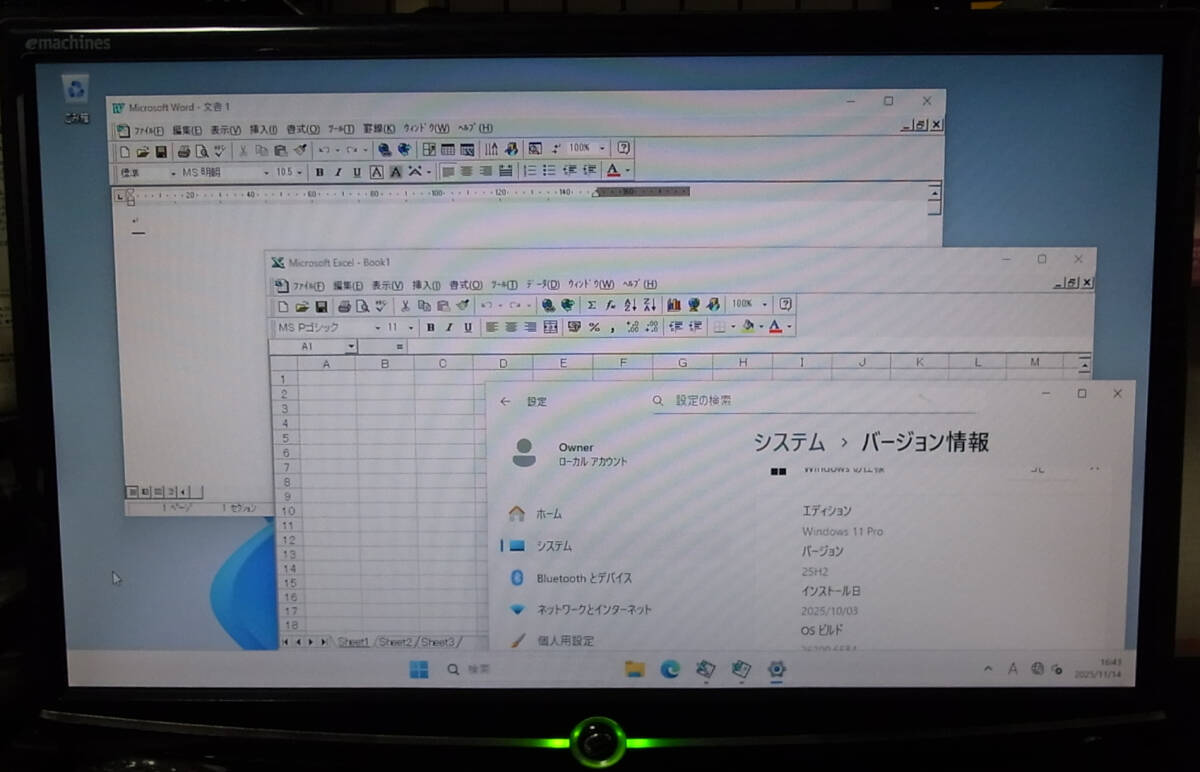Click the AutoSum sigma icon in Excel
Screen dimensions: 1200x772
[x=591, y=305]
